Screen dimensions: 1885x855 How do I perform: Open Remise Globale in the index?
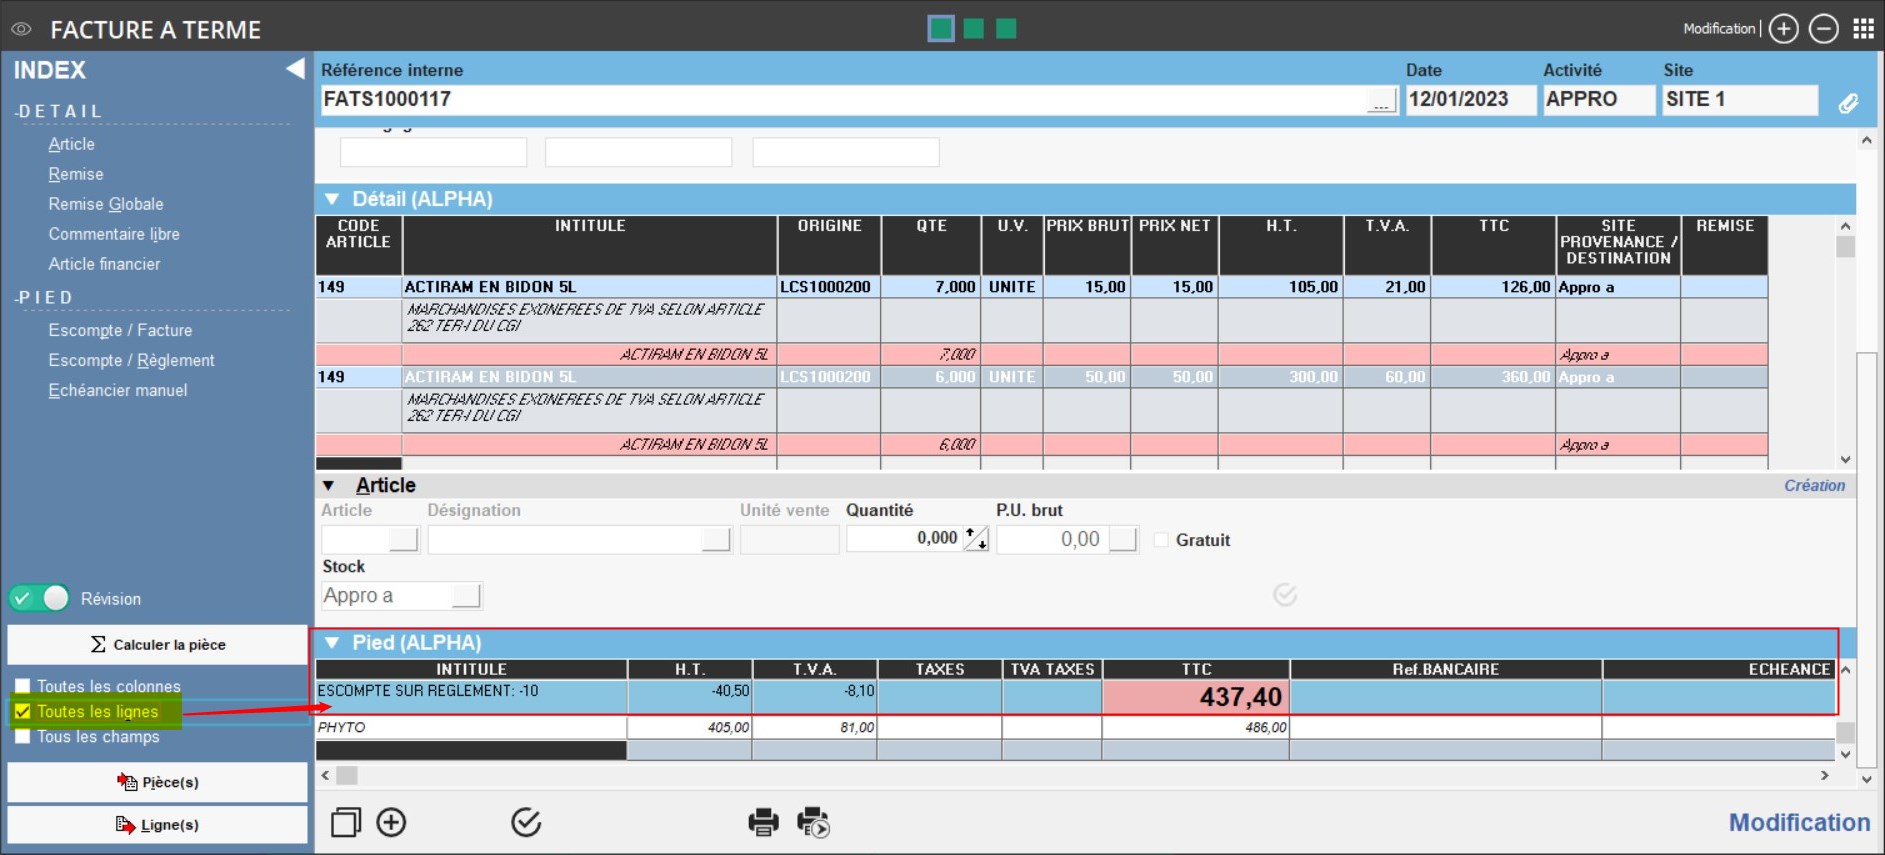(106, 204)
